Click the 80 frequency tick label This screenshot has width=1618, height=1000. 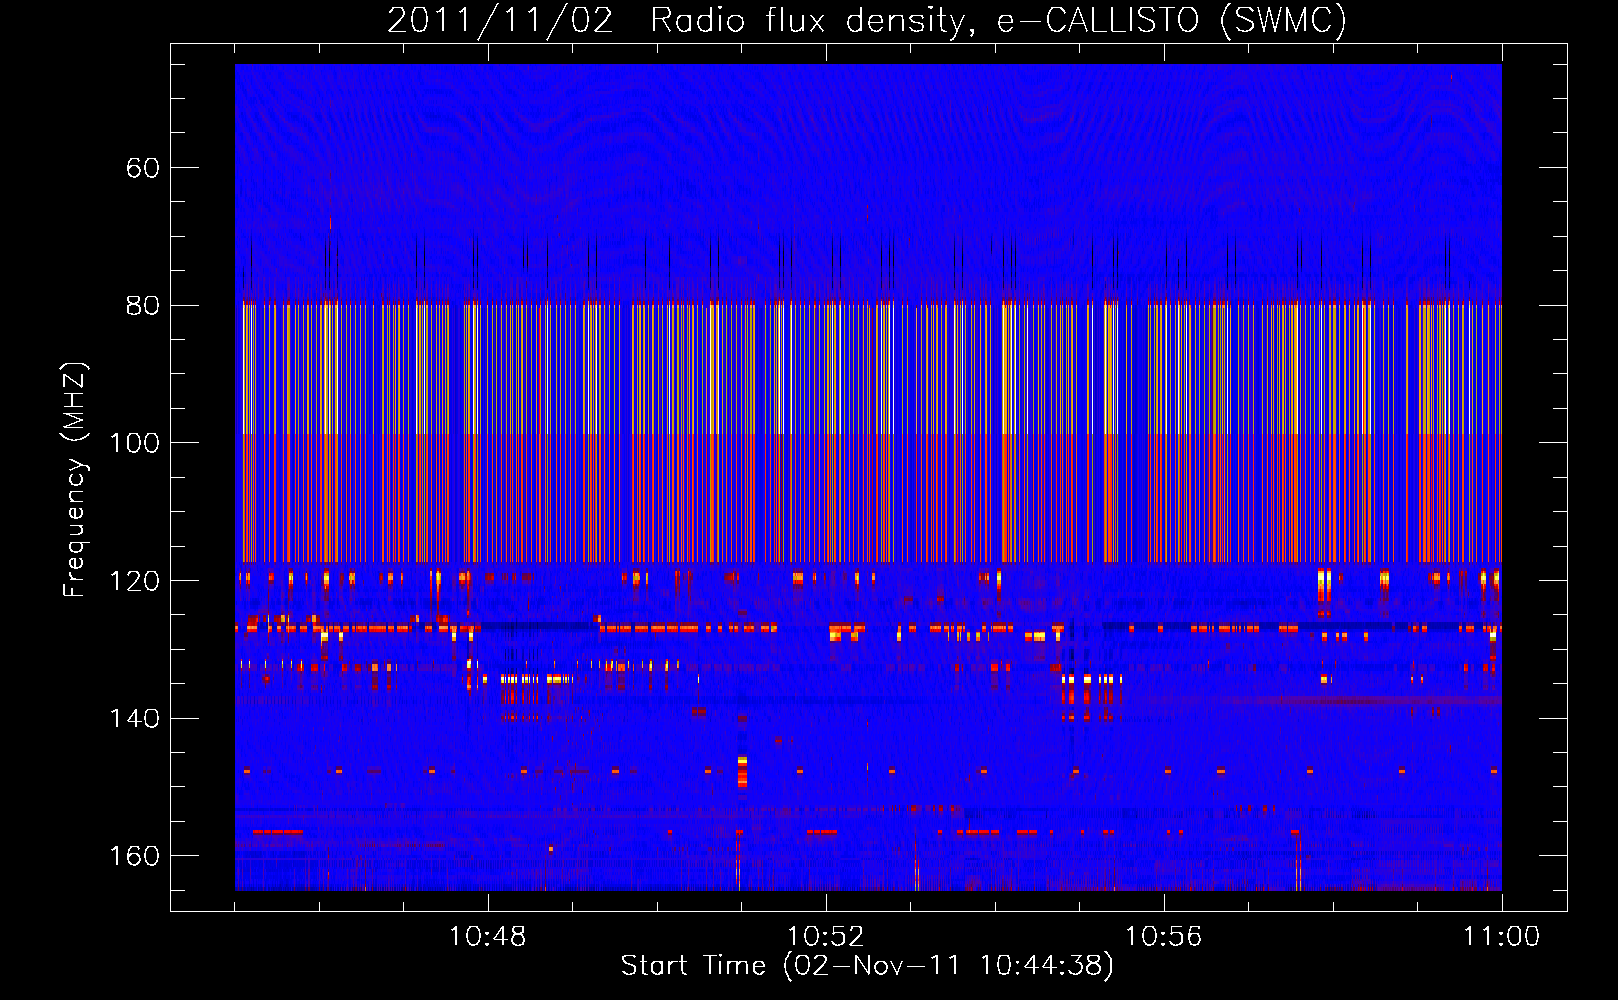pyautogui.click(x=143, y=305)
